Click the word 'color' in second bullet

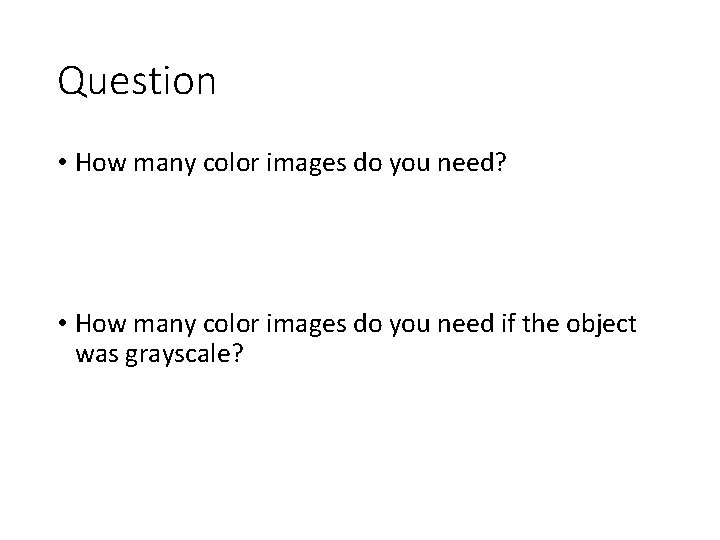[x=231, y=323]
